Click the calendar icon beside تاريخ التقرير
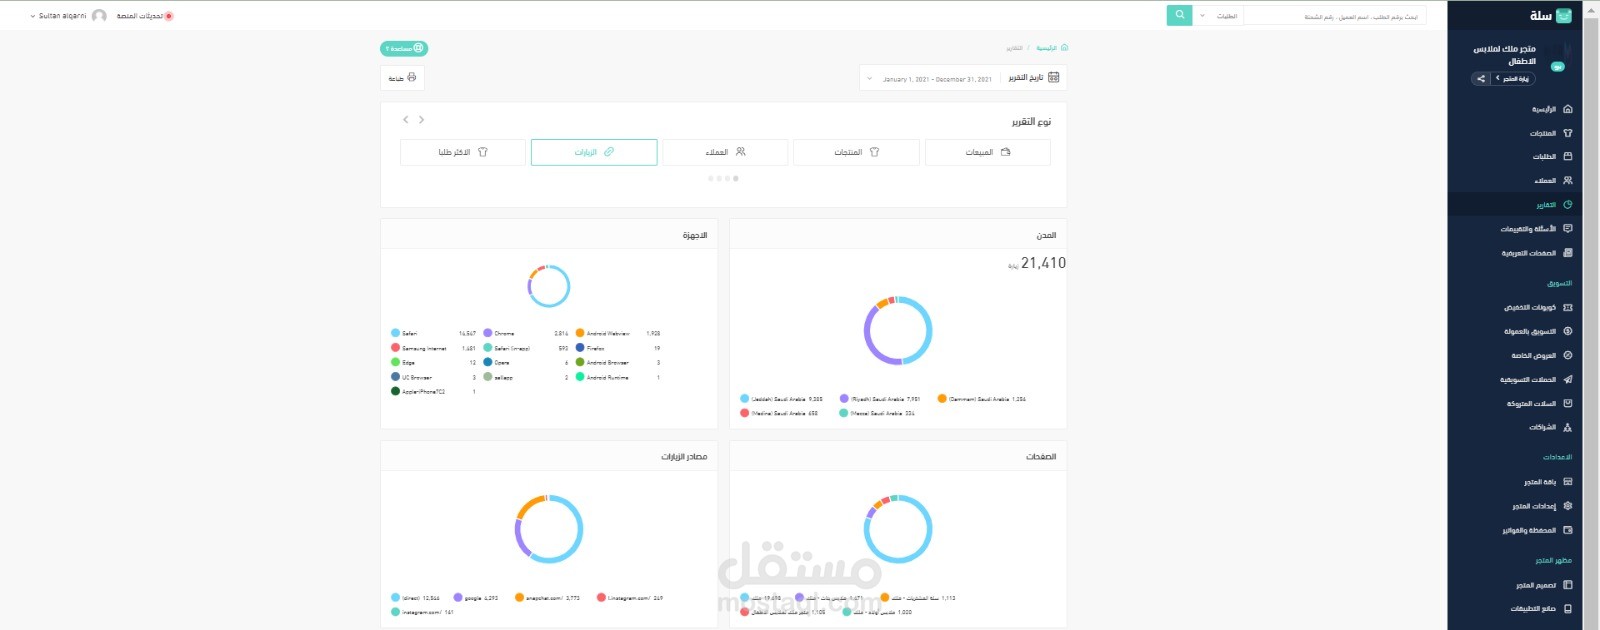 point(1053,77)
